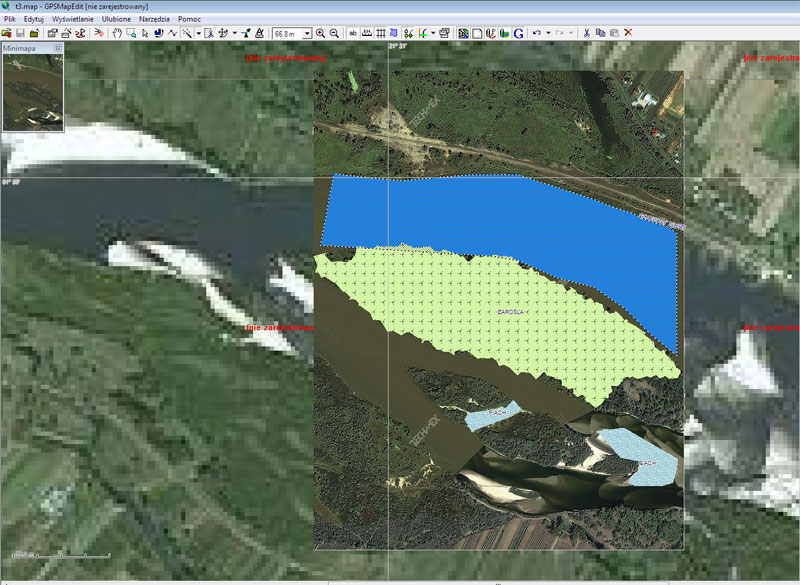Screen dimensions: 800x585
Task: Close the Minimapa panel
Action: coord(57,47)
